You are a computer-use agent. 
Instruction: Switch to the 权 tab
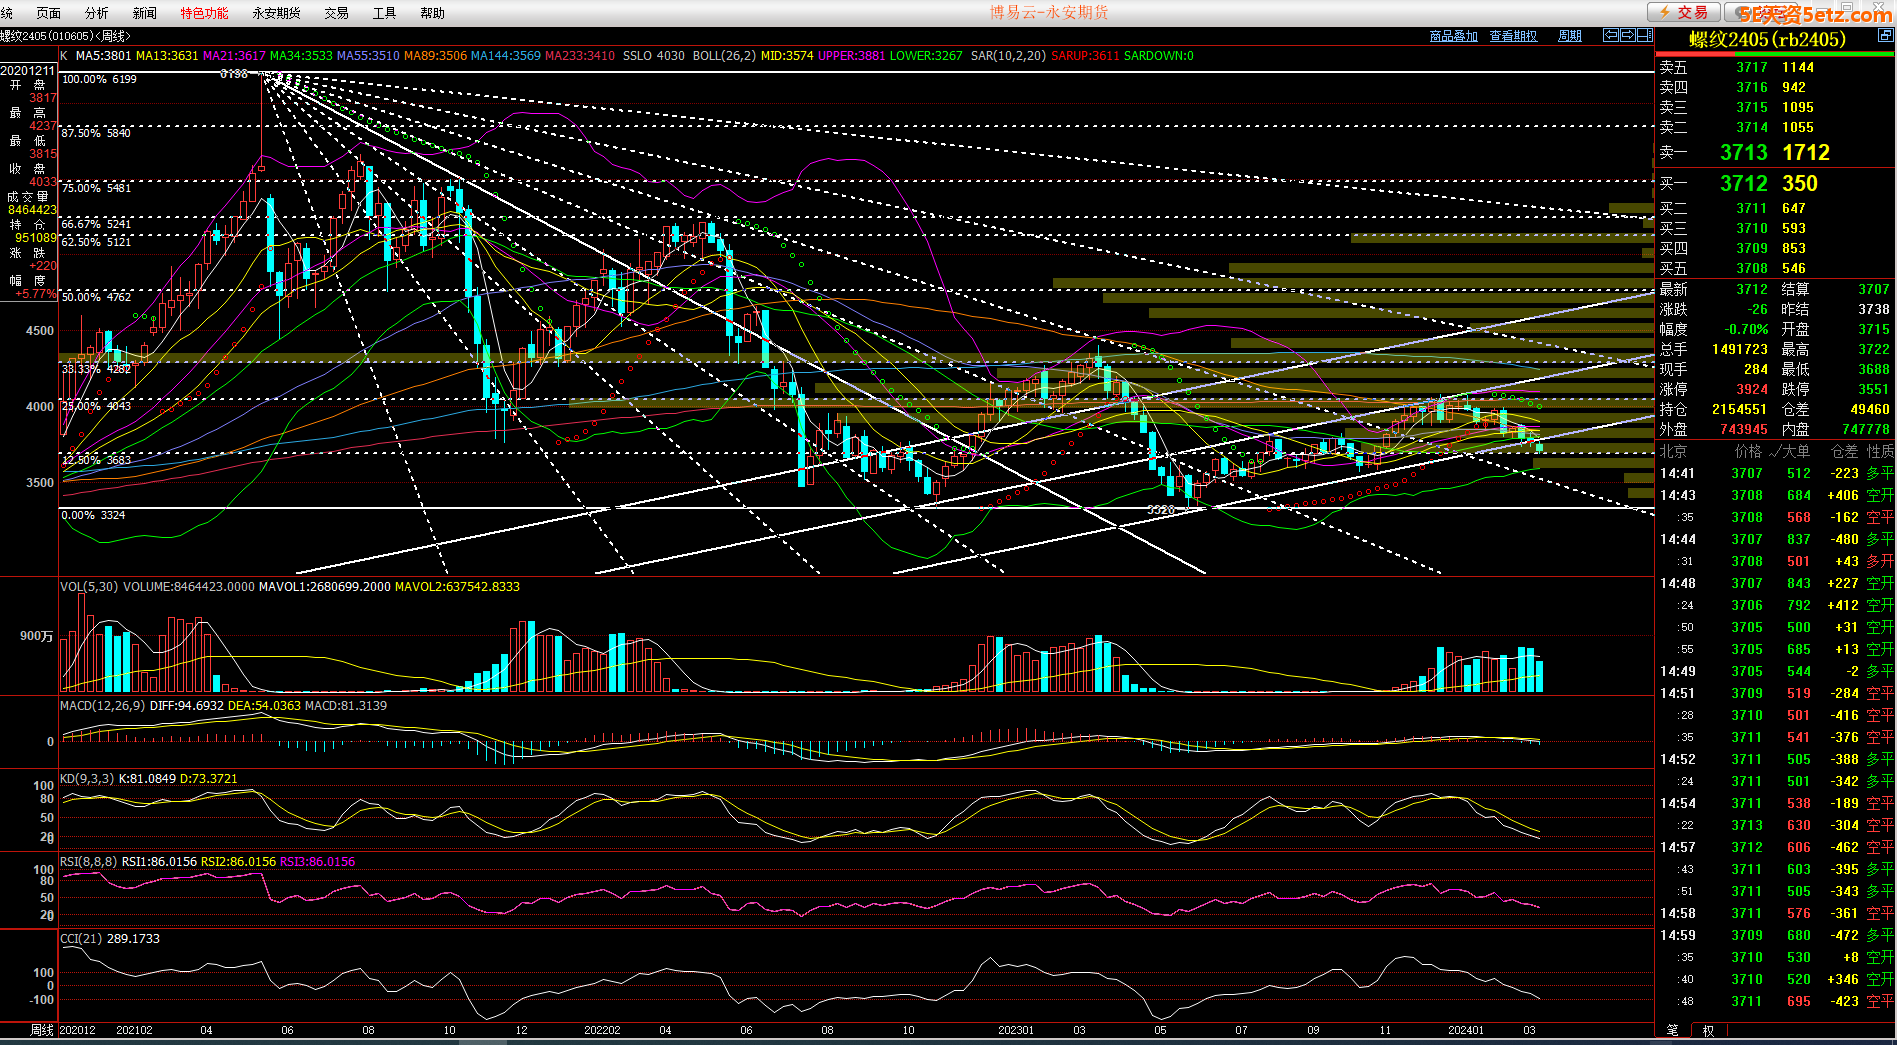(1708, 1030)
